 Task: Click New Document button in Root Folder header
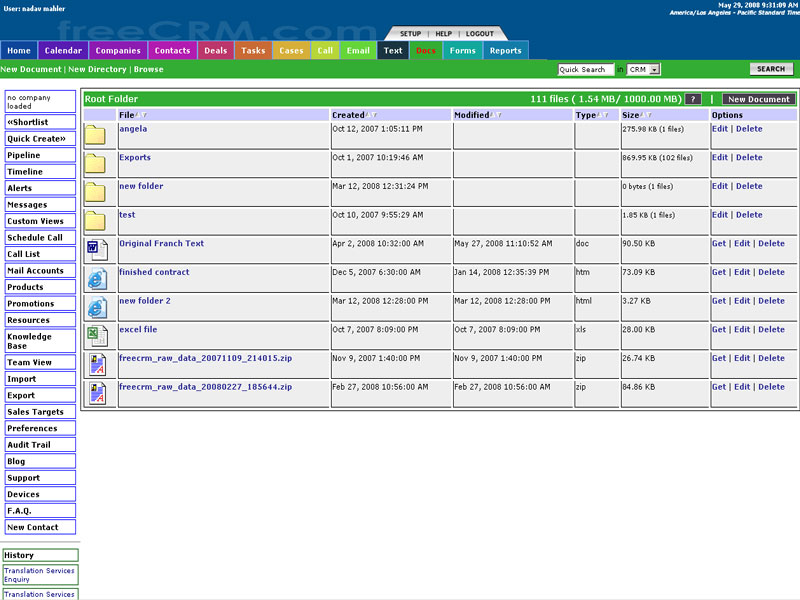coord(759,99)
